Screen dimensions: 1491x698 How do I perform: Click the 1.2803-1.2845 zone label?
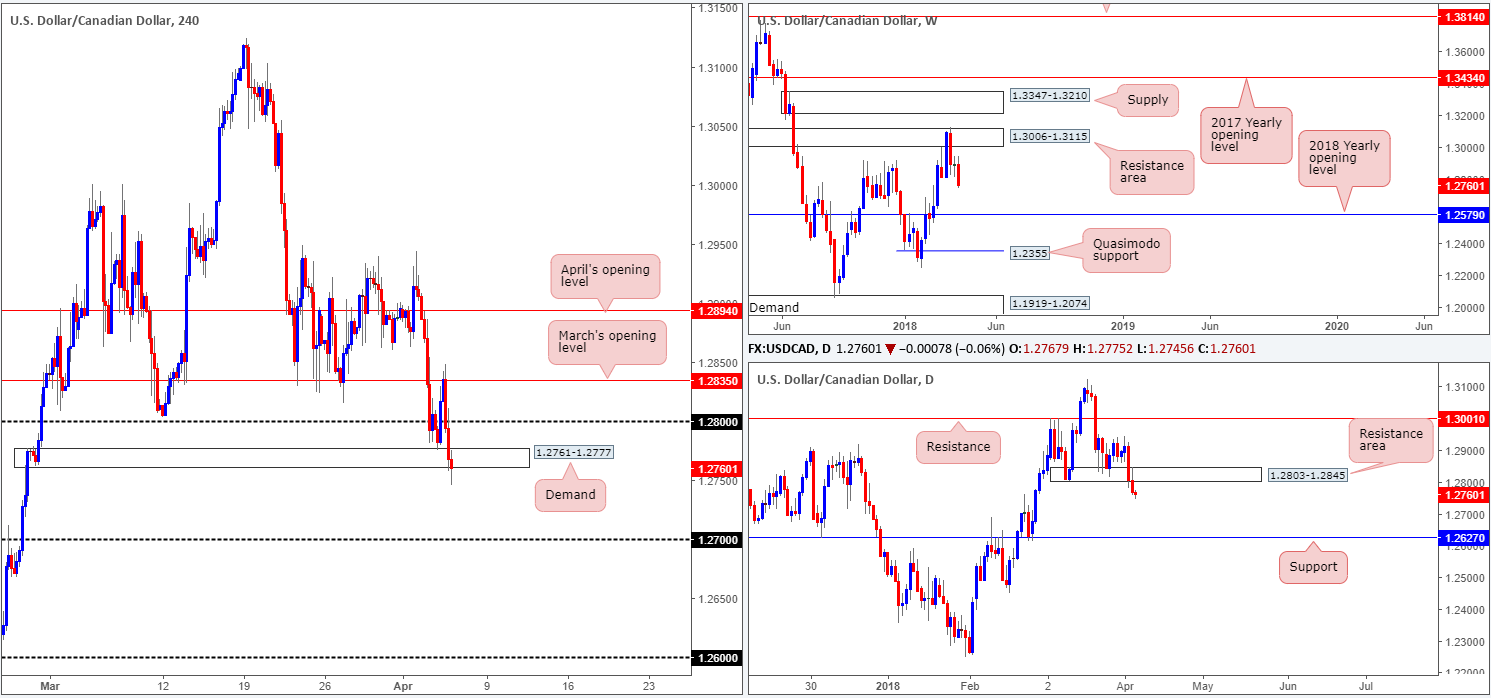pyautogui.click(x=1308, y=474)
